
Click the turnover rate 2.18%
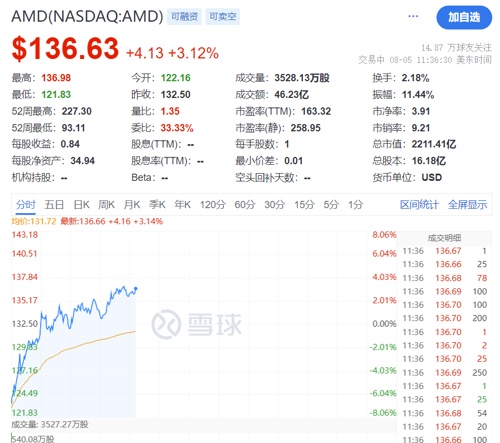pos(415,78)
